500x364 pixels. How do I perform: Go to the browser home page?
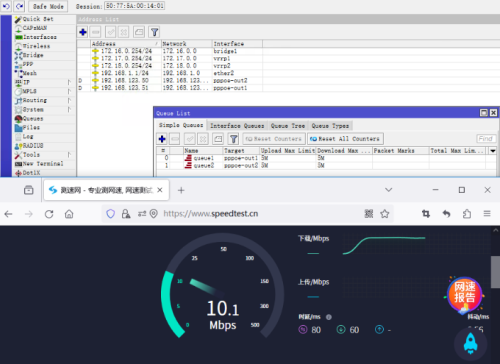pyautogui.click(x=69, y=214)
